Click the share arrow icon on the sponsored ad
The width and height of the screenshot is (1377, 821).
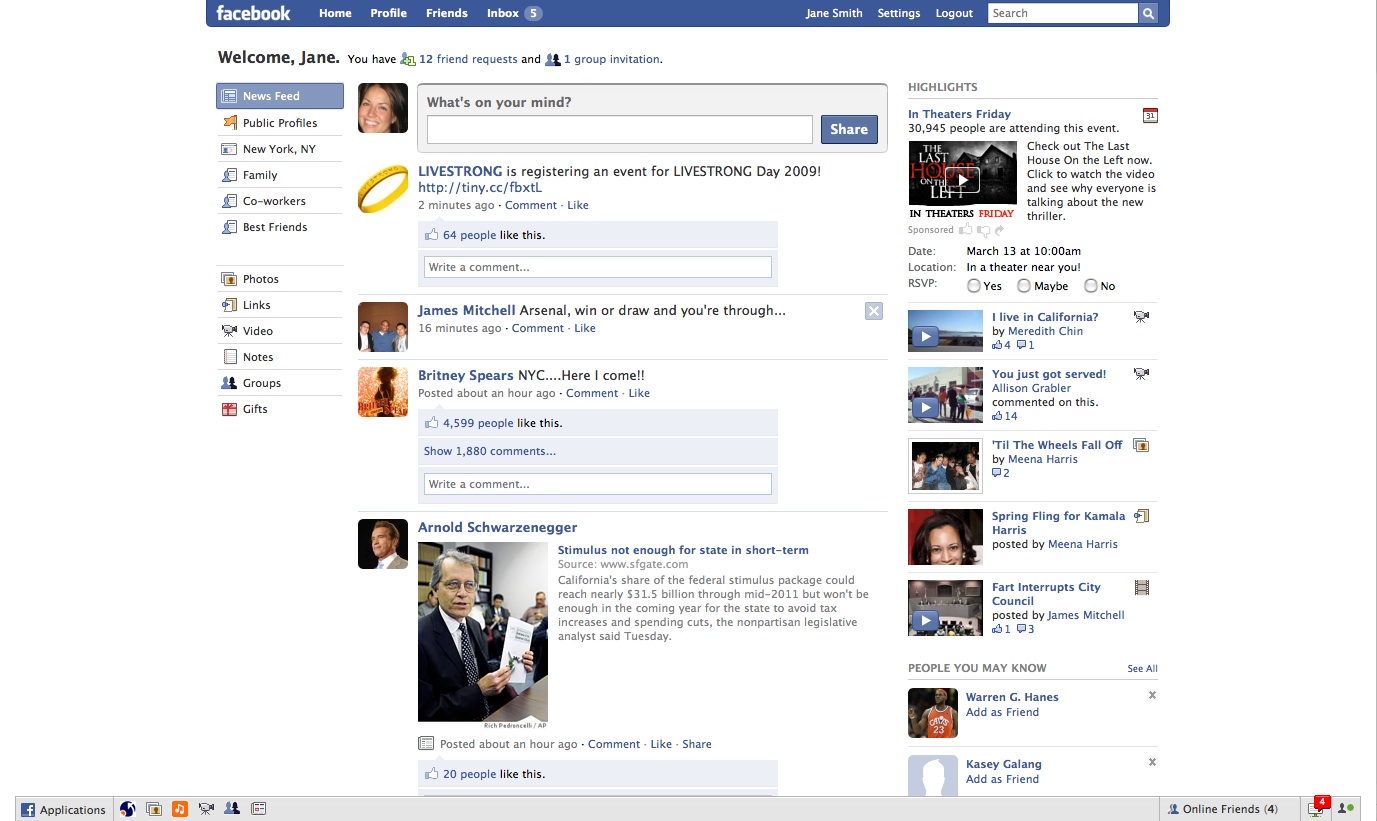pyautogui.click(x=998, y=230)
